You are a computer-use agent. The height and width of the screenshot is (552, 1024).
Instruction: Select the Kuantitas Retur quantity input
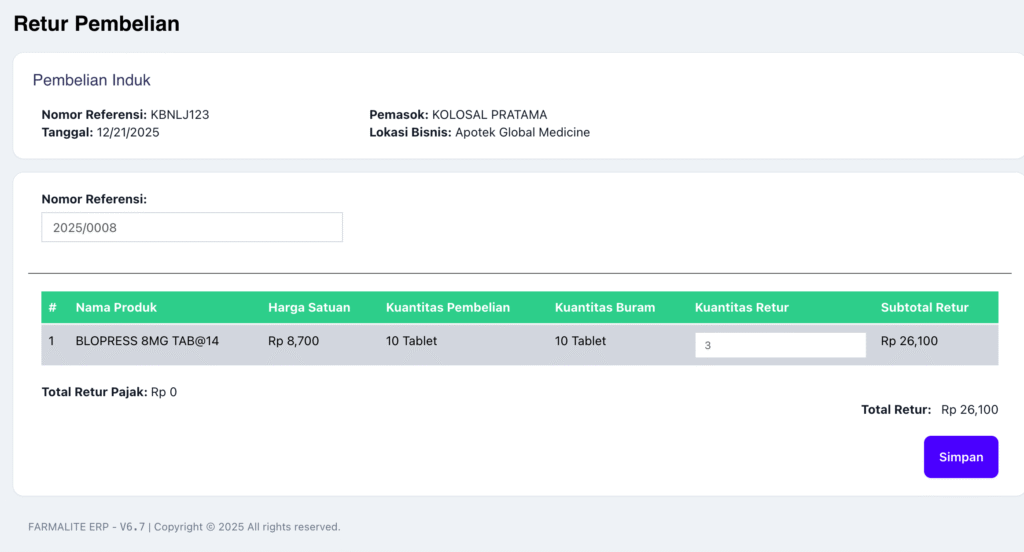point(780,345)
